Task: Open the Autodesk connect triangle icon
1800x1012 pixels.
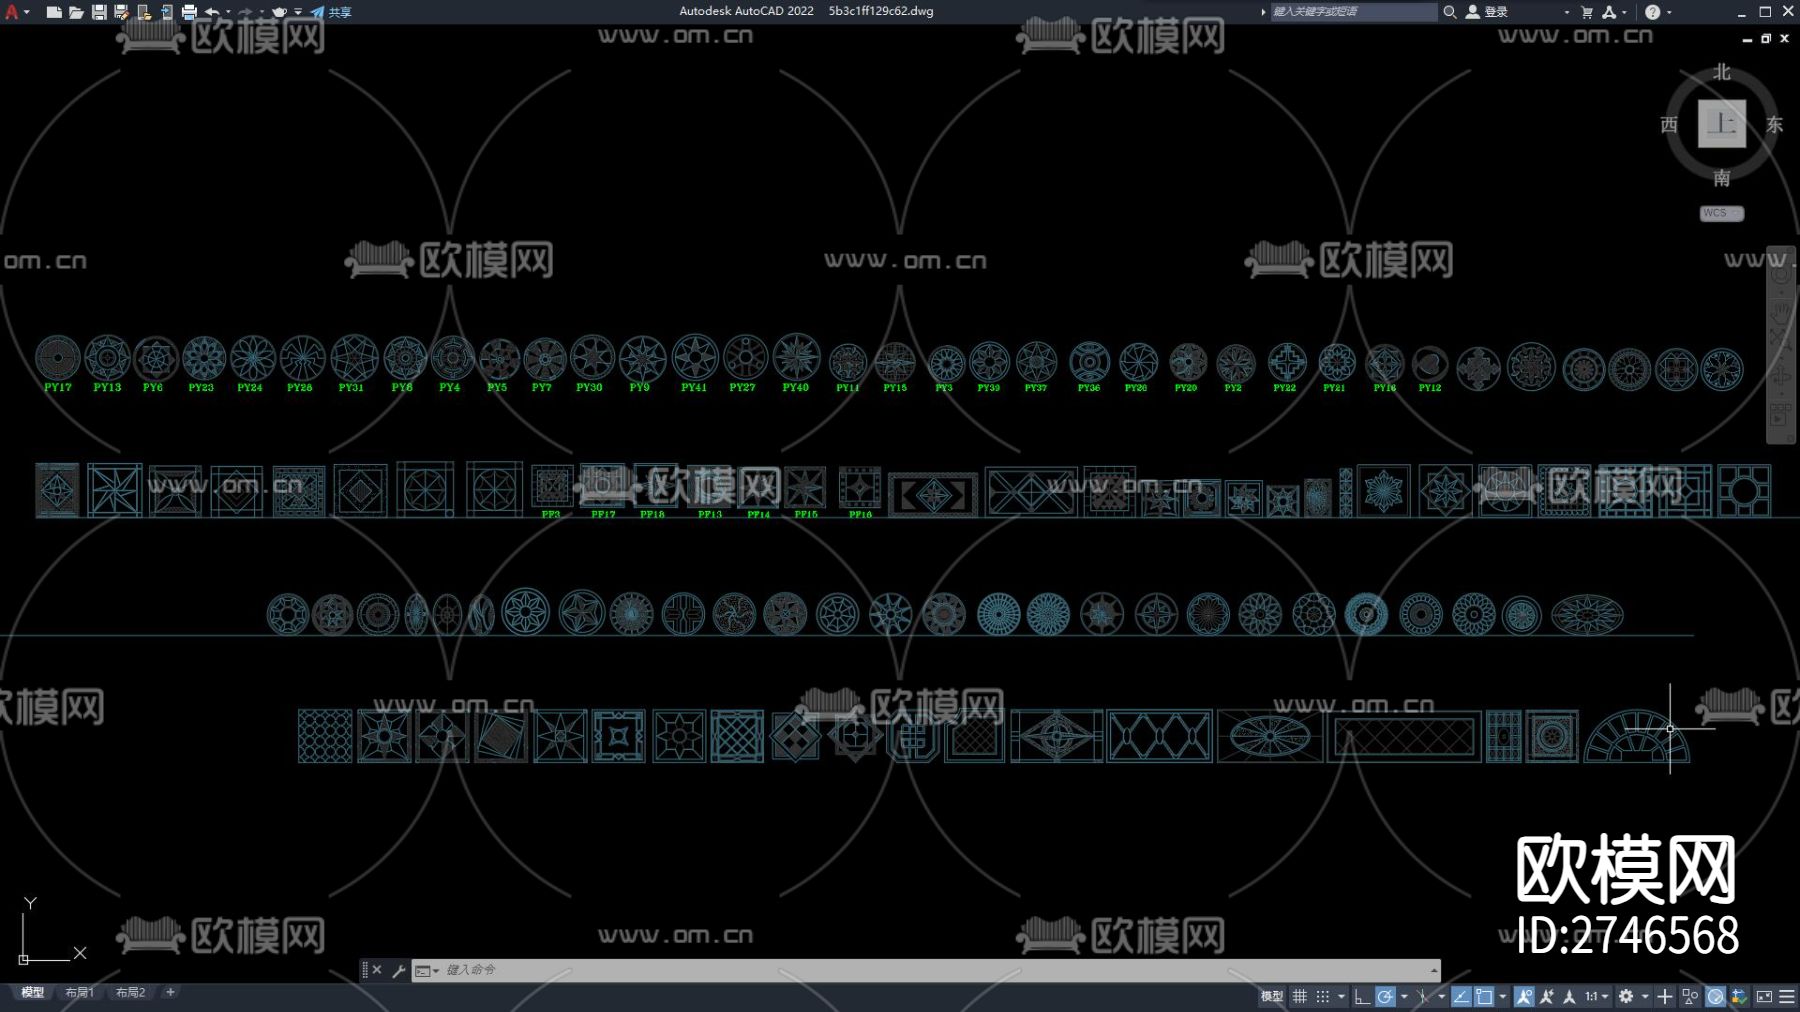Action: point(1609,12)
